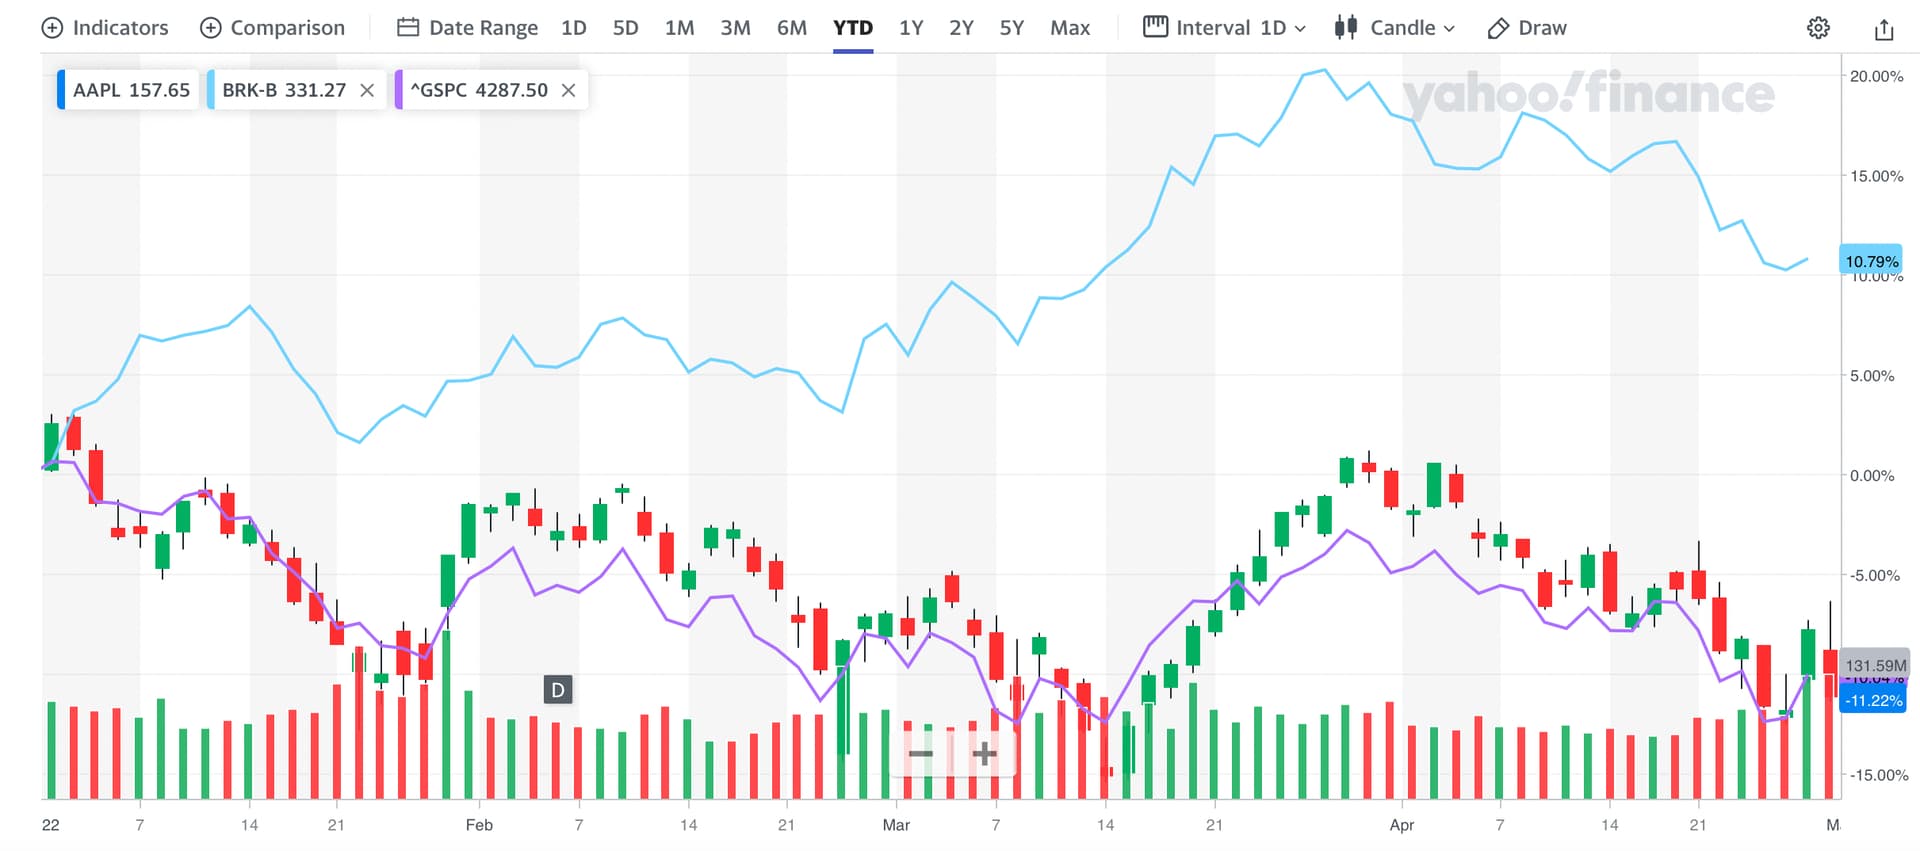
Task: Select the 1D range
Action: pos(574,28)
